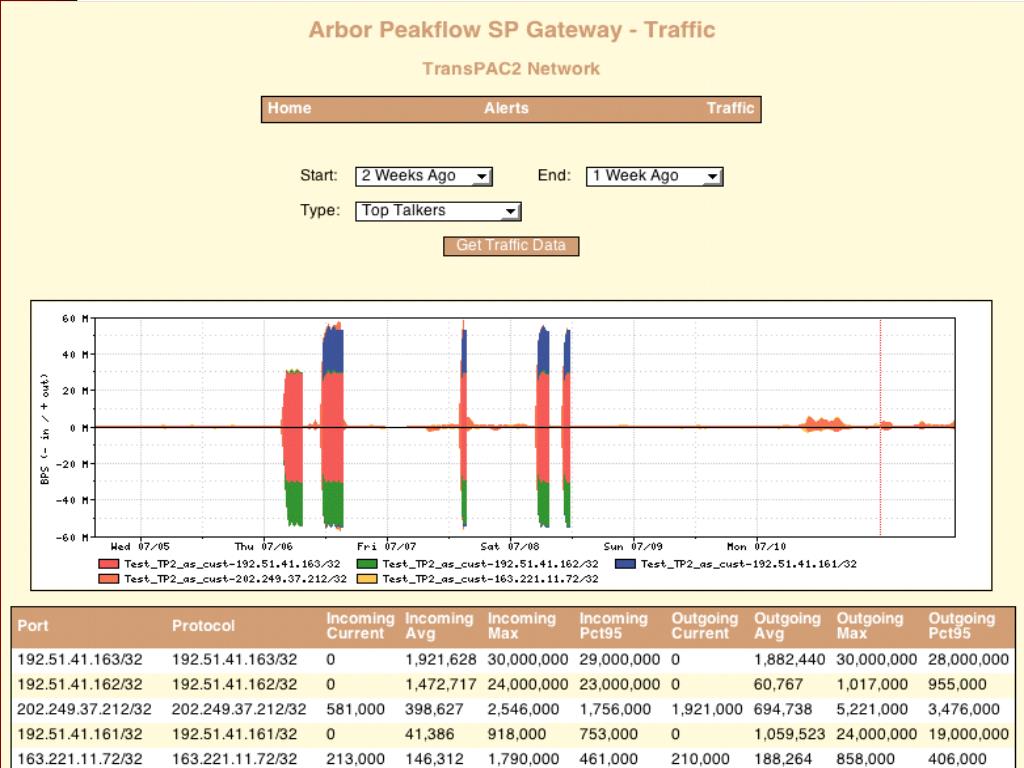The width and height of the screenshot is (1024, 768).
Task: Open the Traffic navigation link
Action: 730,108
